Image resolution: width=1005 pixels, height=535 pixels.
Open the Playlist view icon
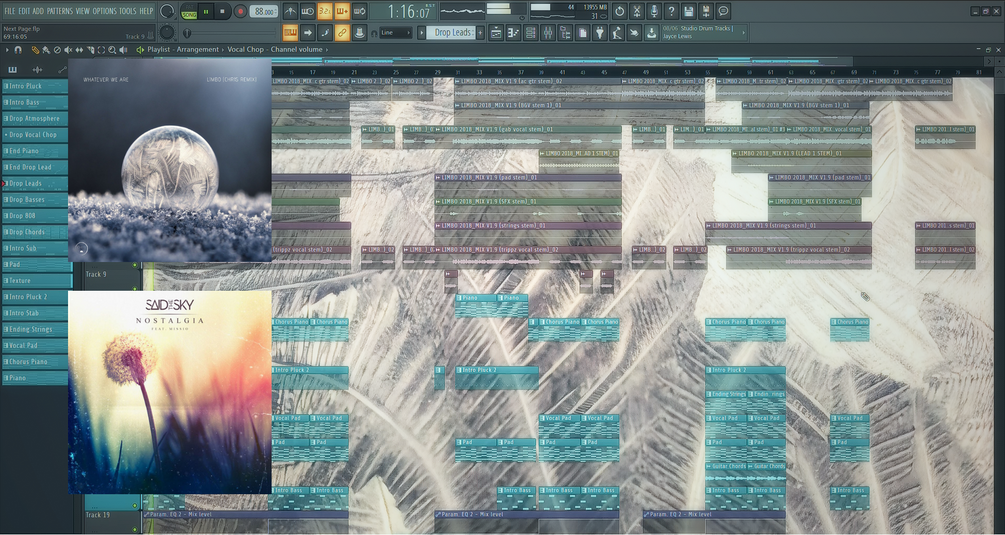(x=495, y=33)
